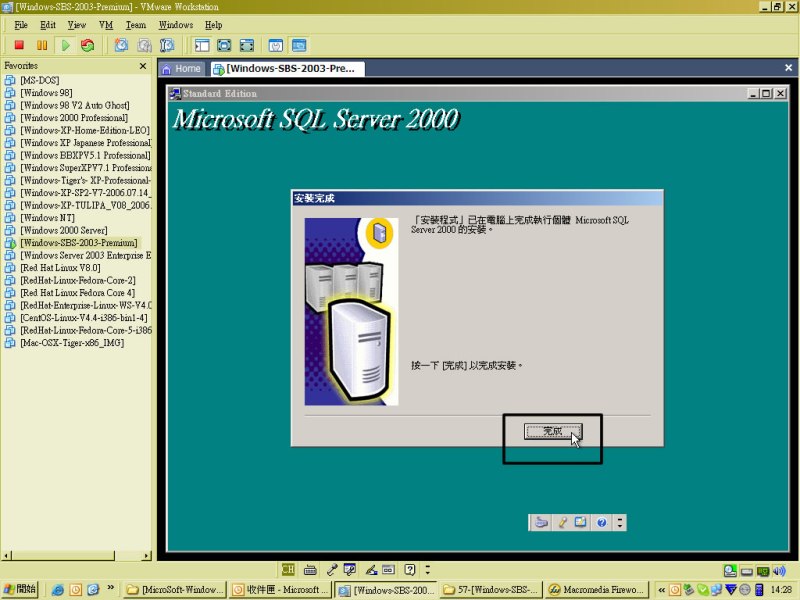The image size is (800, 600).
Task: Enter Full Screen mode icon
Action: tap(247, 45)
